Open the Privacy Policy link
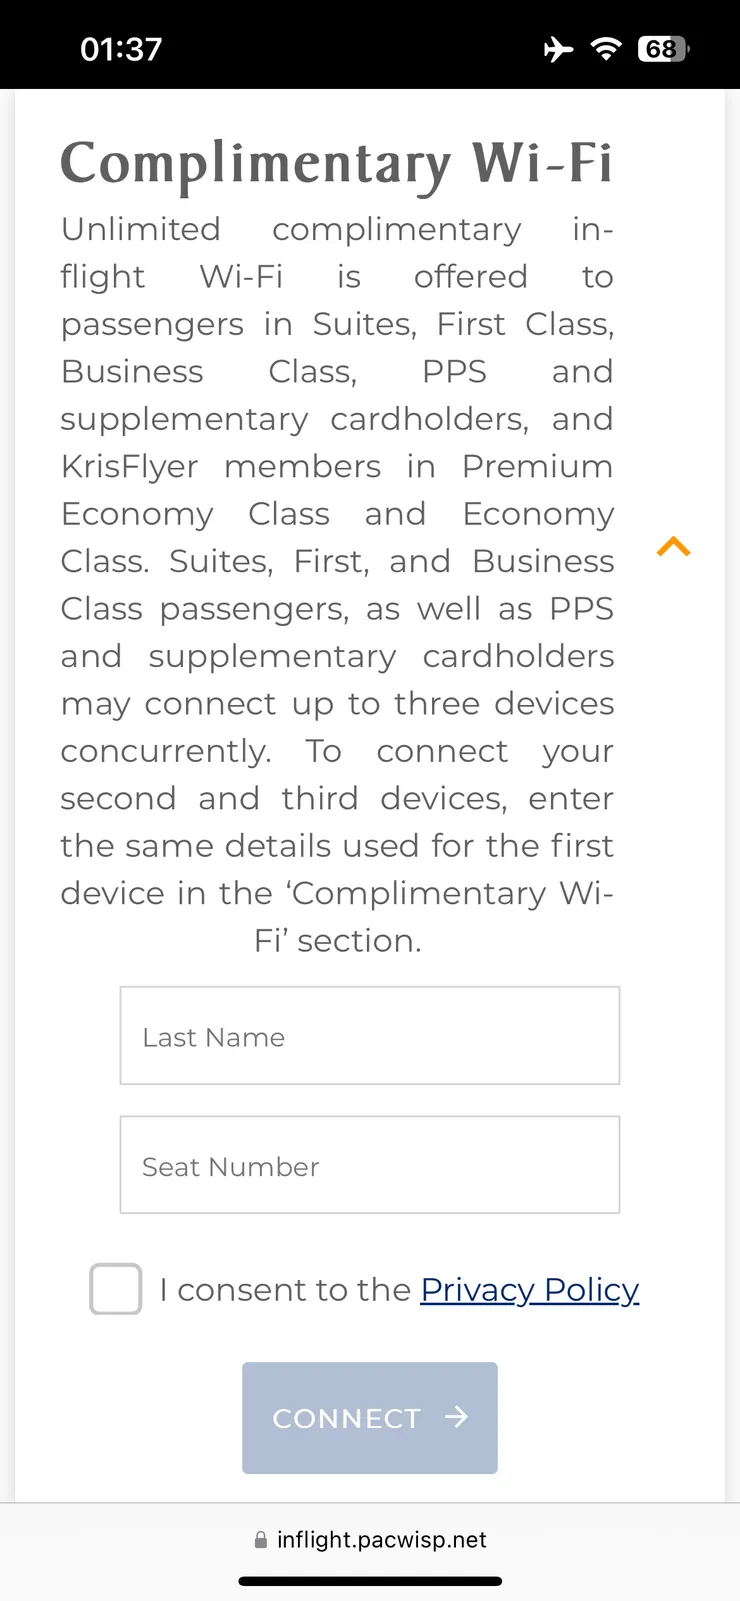 pos(529,1289)
